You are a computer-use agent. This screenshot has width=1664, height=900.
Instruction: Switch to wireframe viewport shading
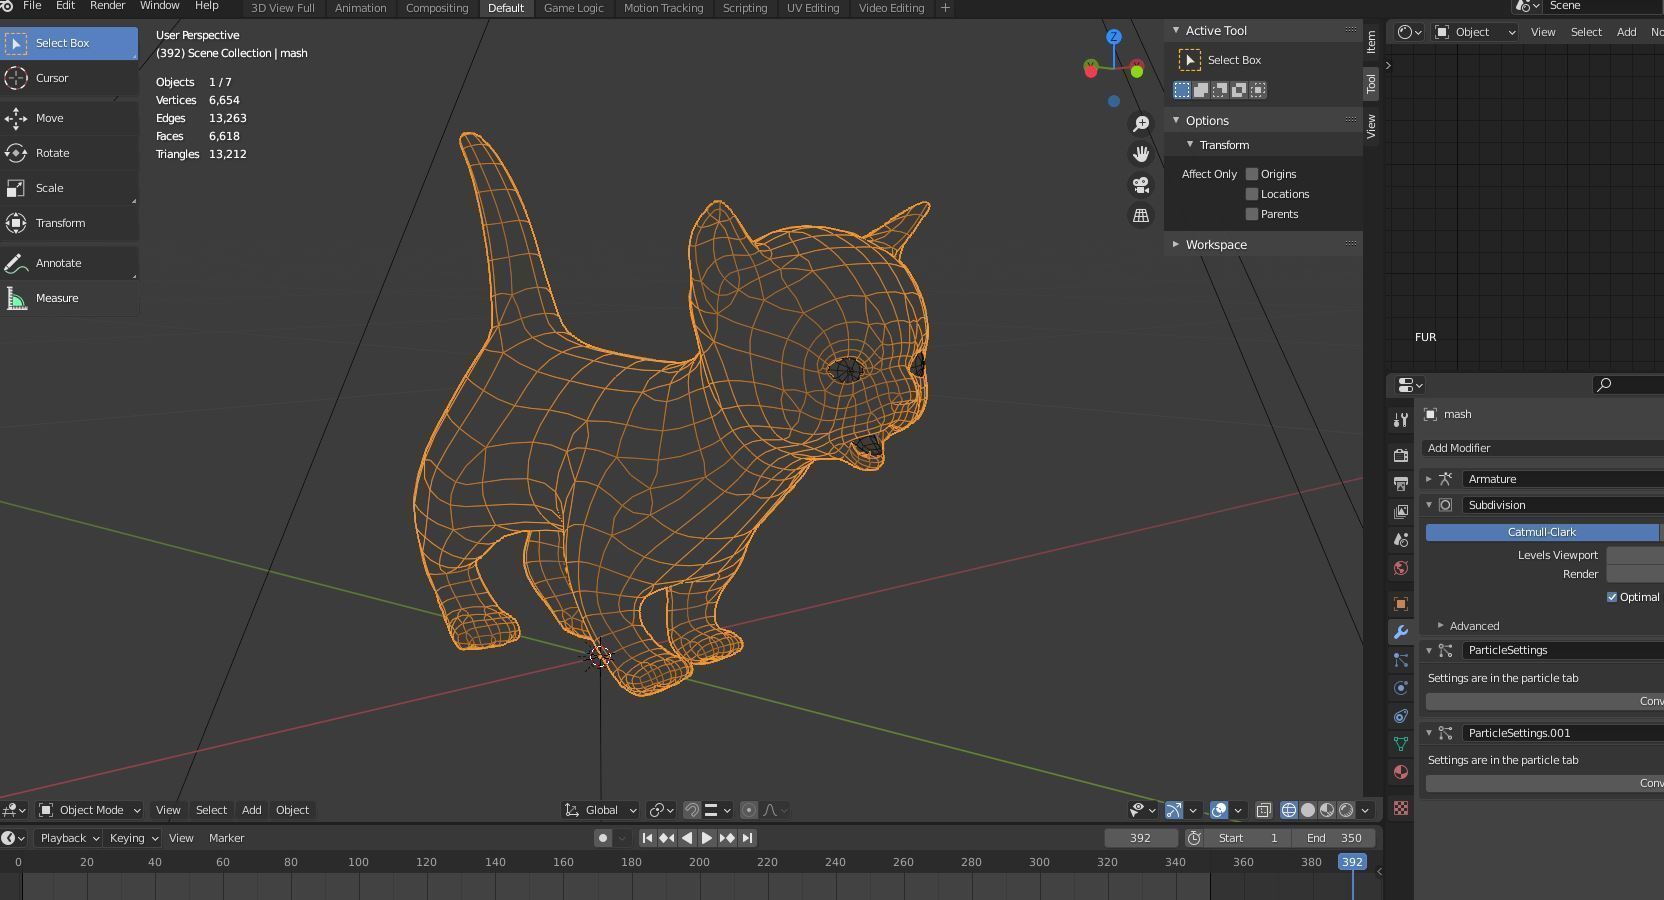pos(1289,810)
